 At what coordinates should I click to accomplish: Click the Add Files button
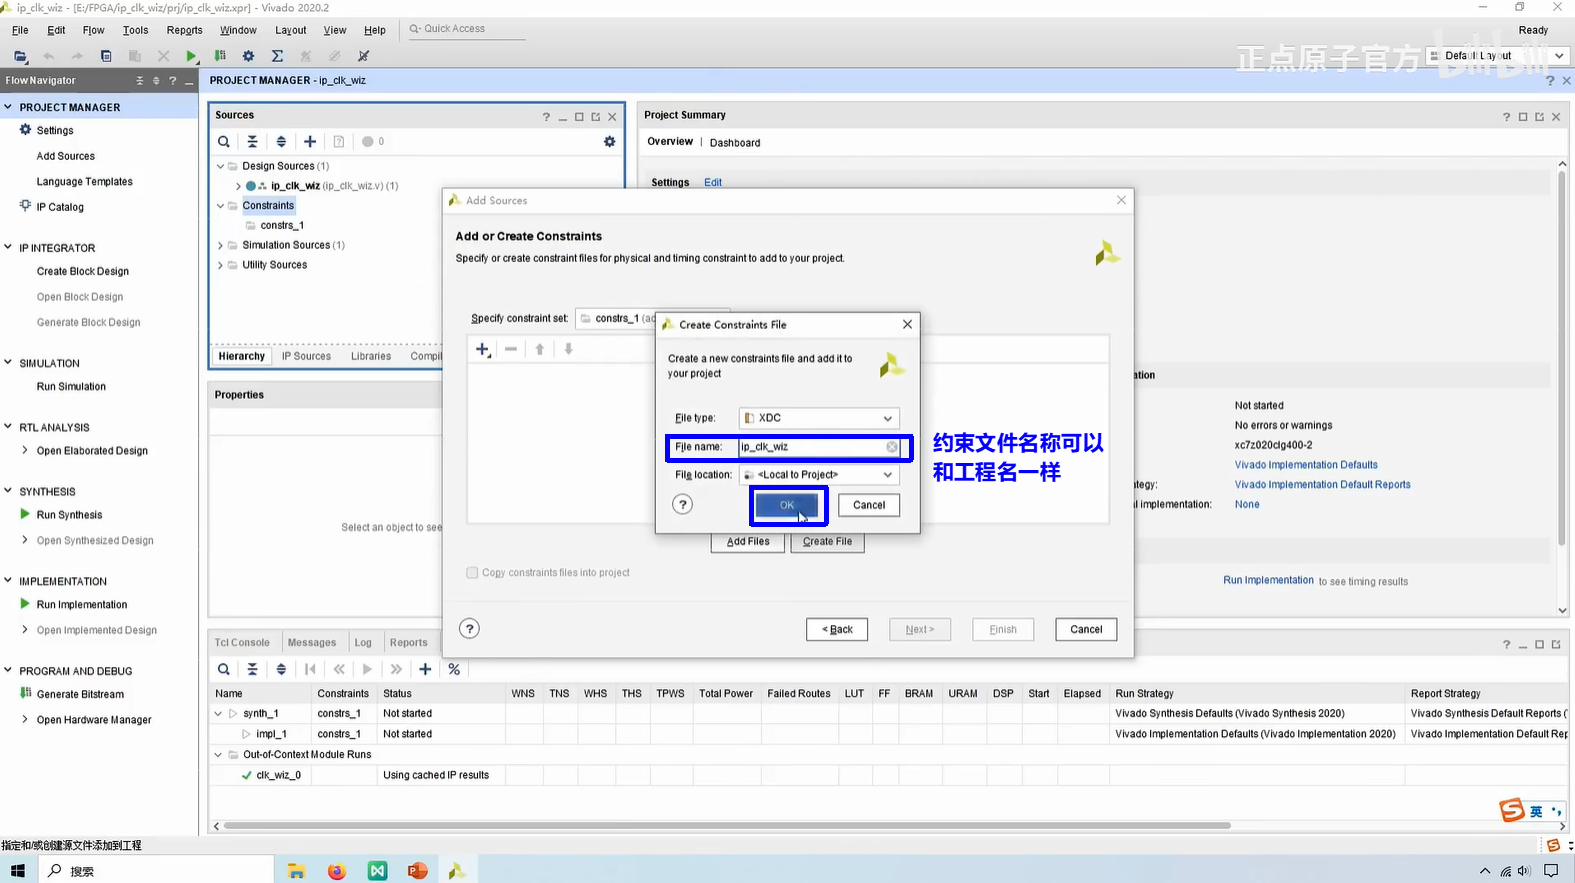coord(748,542)
